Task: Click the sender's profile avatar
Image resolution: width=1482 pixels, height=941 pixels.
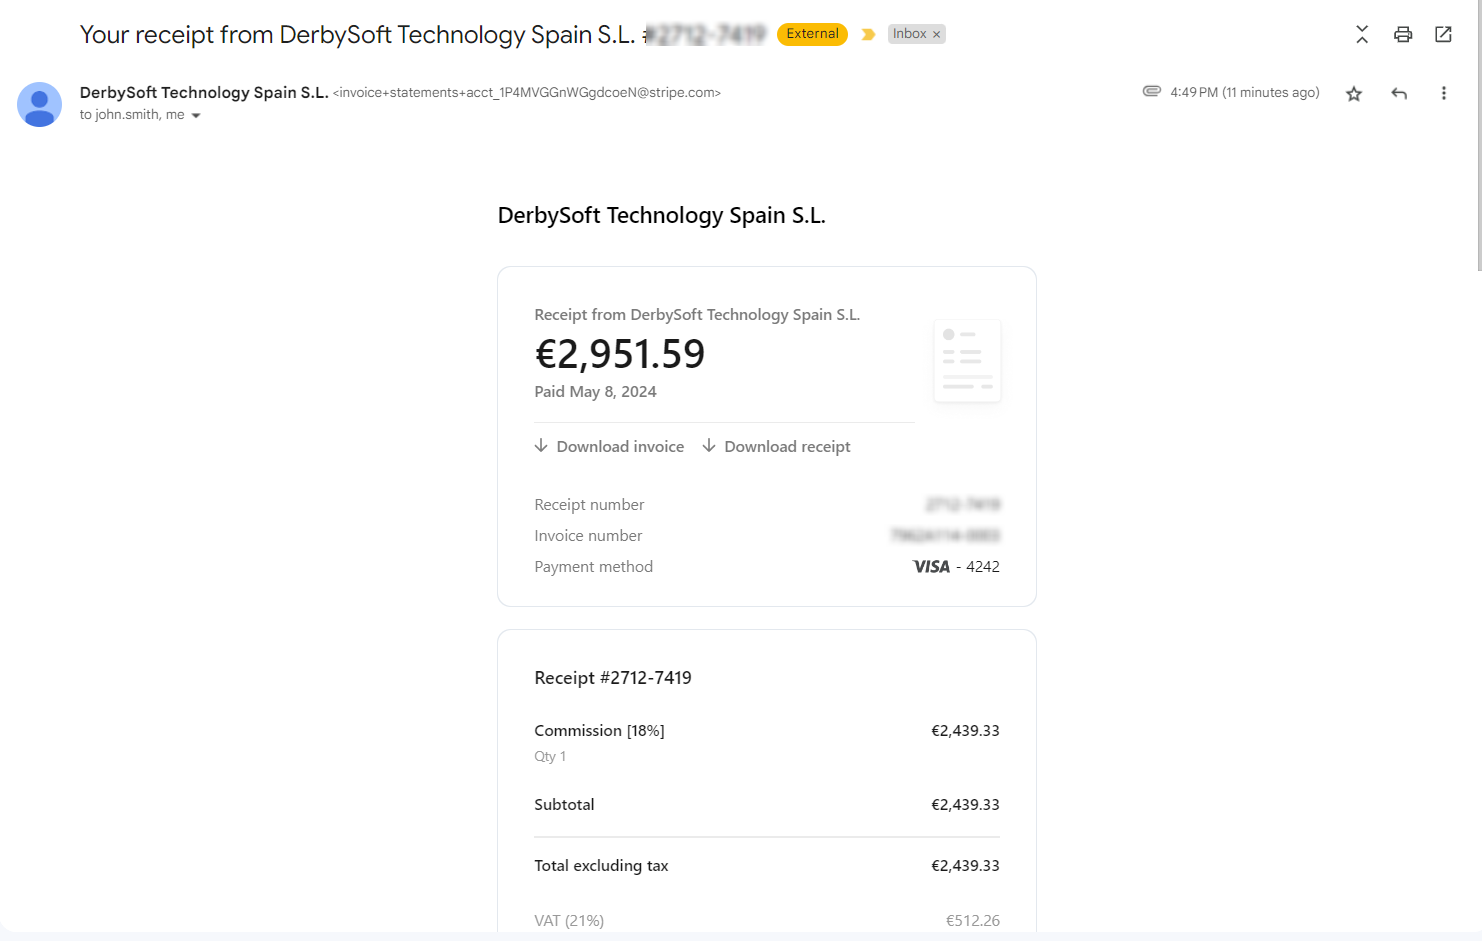Action: pyautogui.click(x=40, y=104)
